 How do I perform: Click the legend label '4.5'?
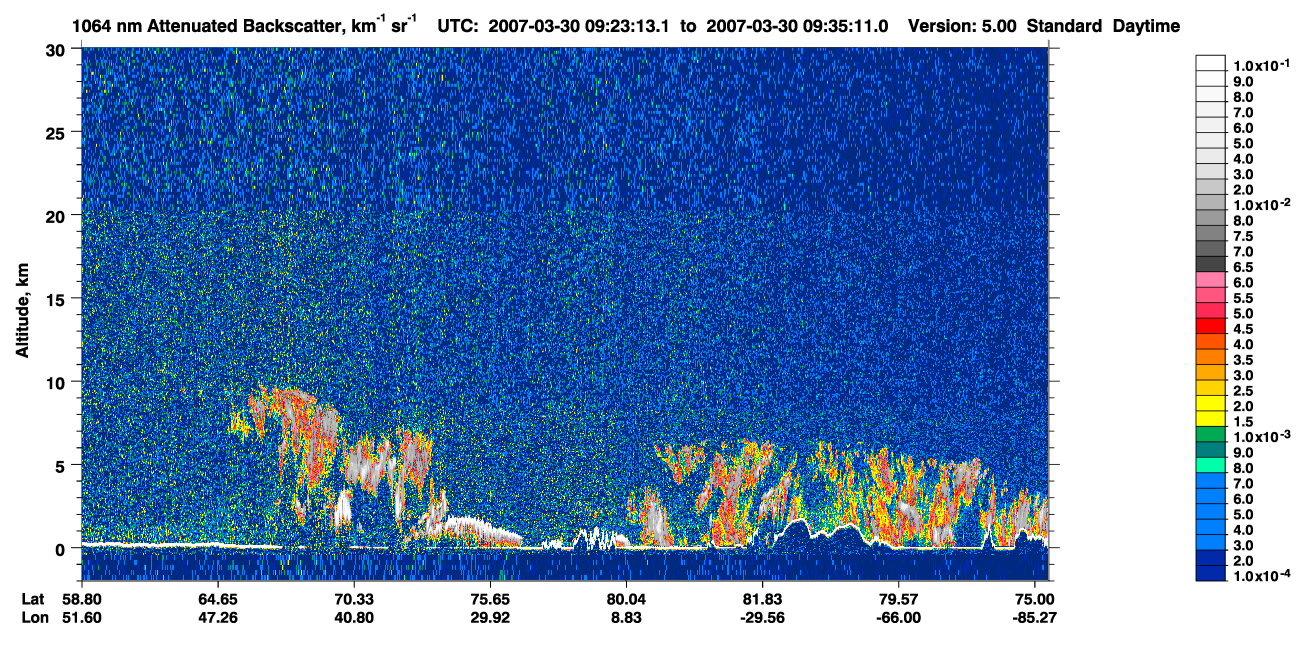click(x=1244, y=328)
